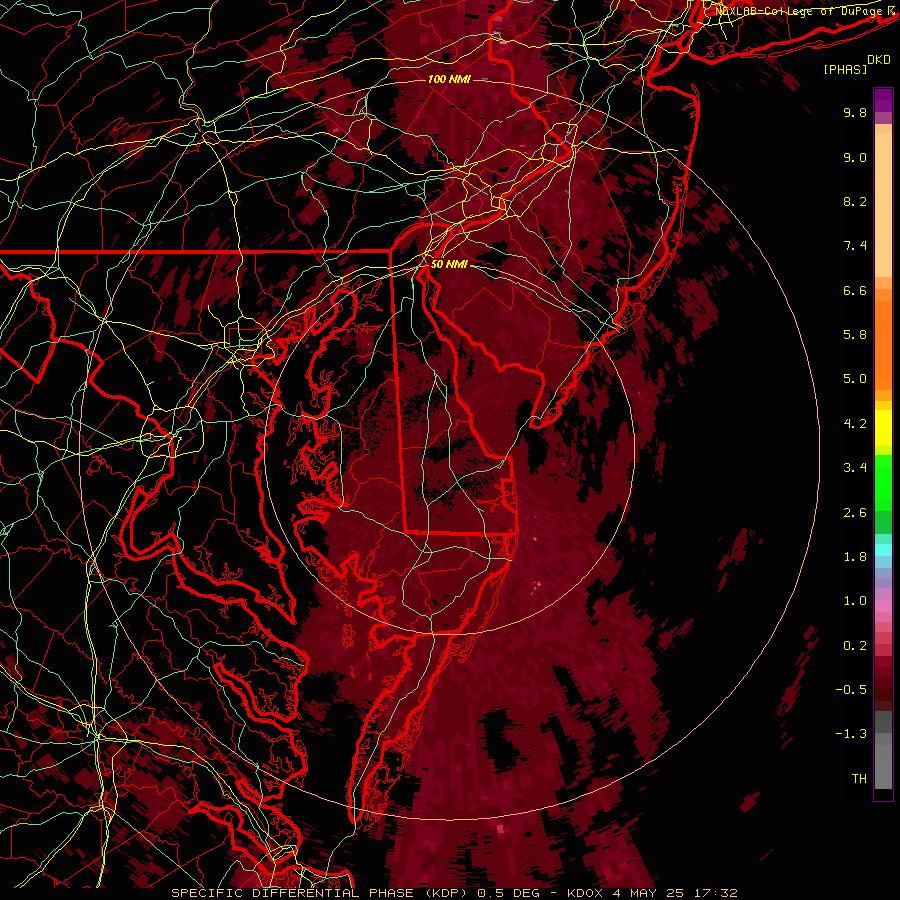
Task: Pick the cyan band of the color bar
Action: 883,550
